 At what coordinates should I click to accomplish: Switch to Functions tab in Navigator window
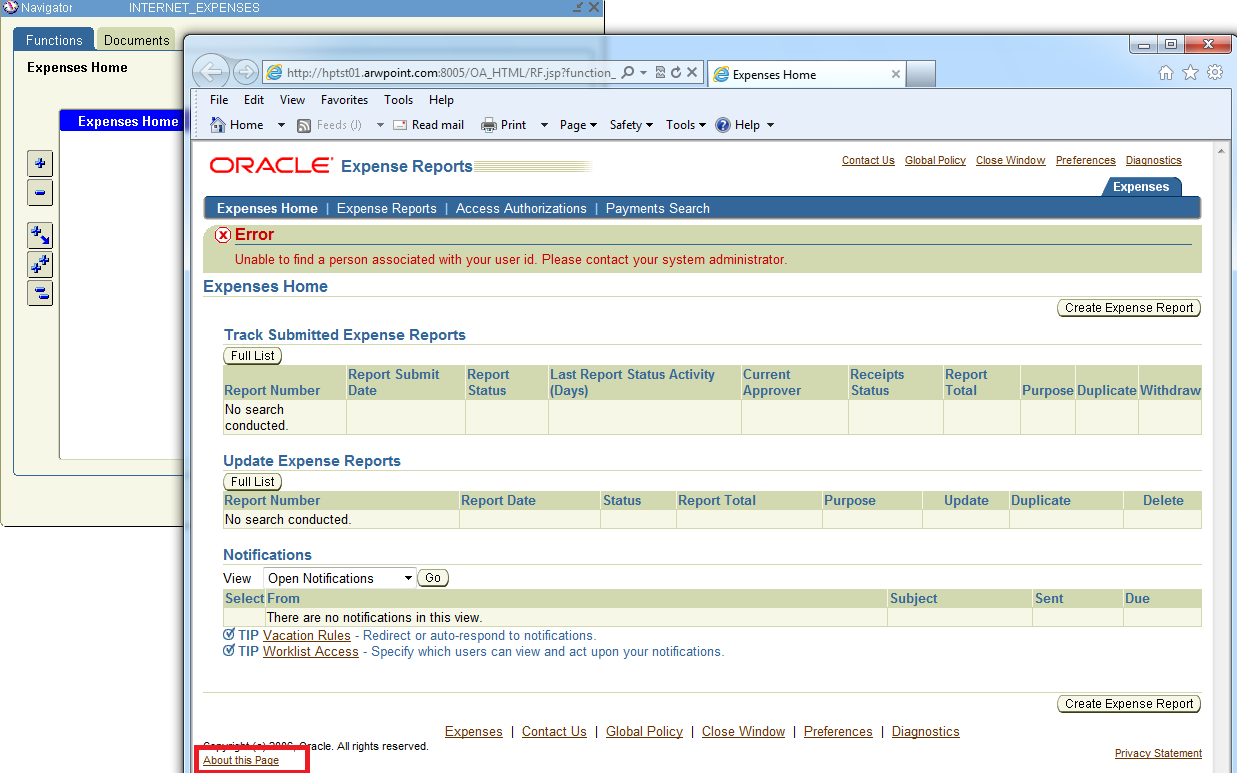click(54, 40)
